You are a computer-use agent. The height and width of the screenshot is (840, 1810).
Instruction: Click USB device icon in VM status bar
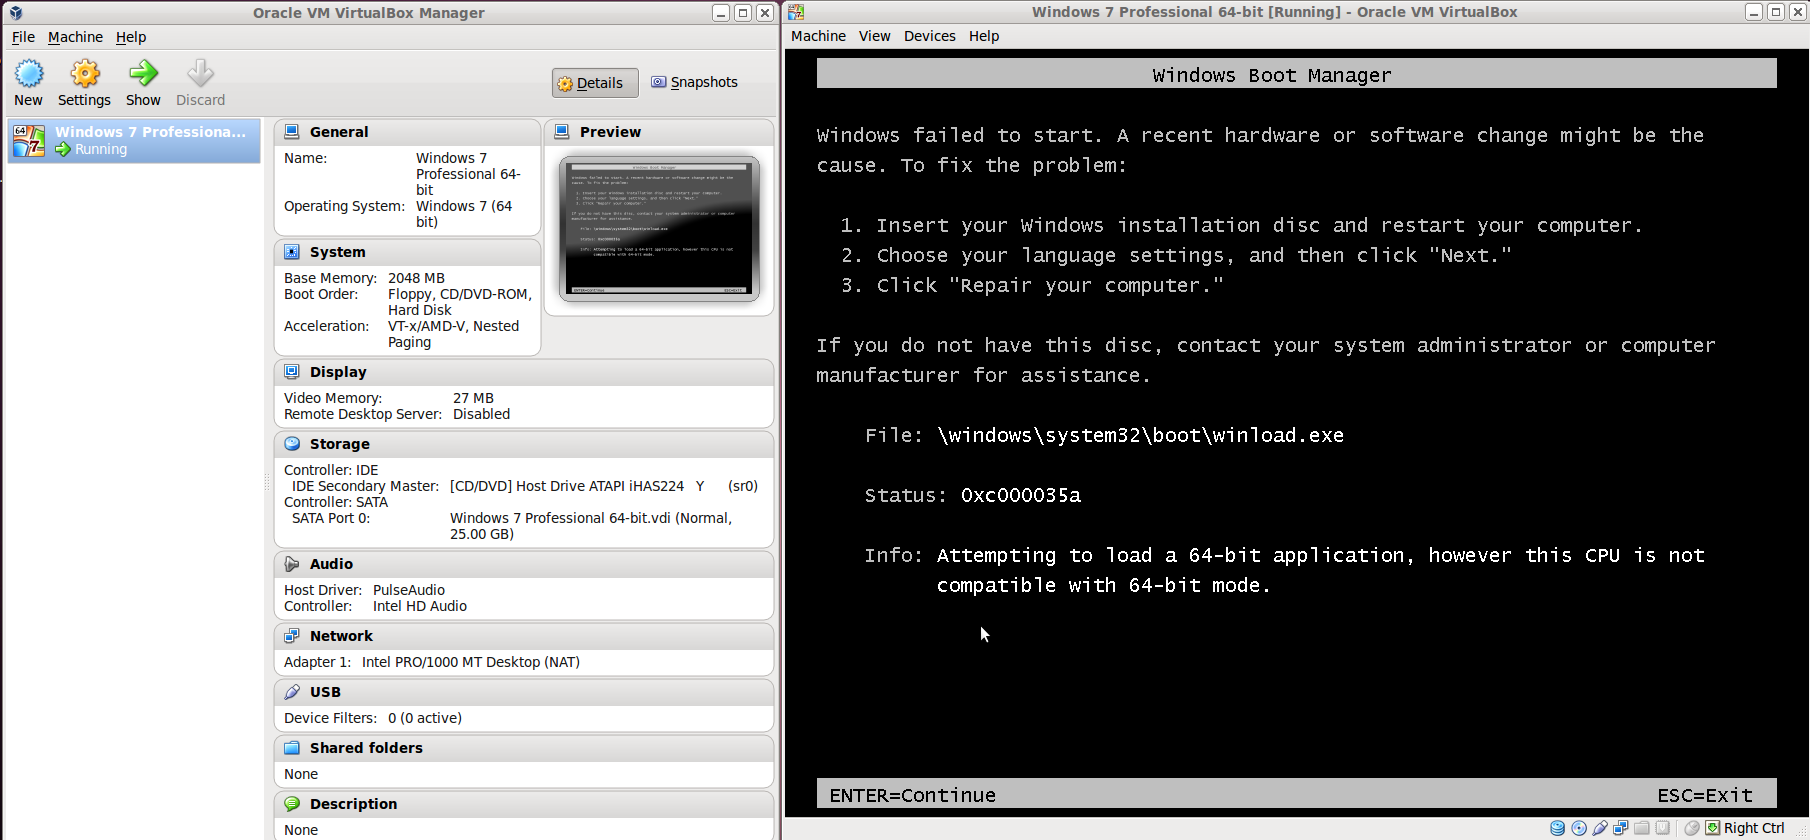[1600, 828]
